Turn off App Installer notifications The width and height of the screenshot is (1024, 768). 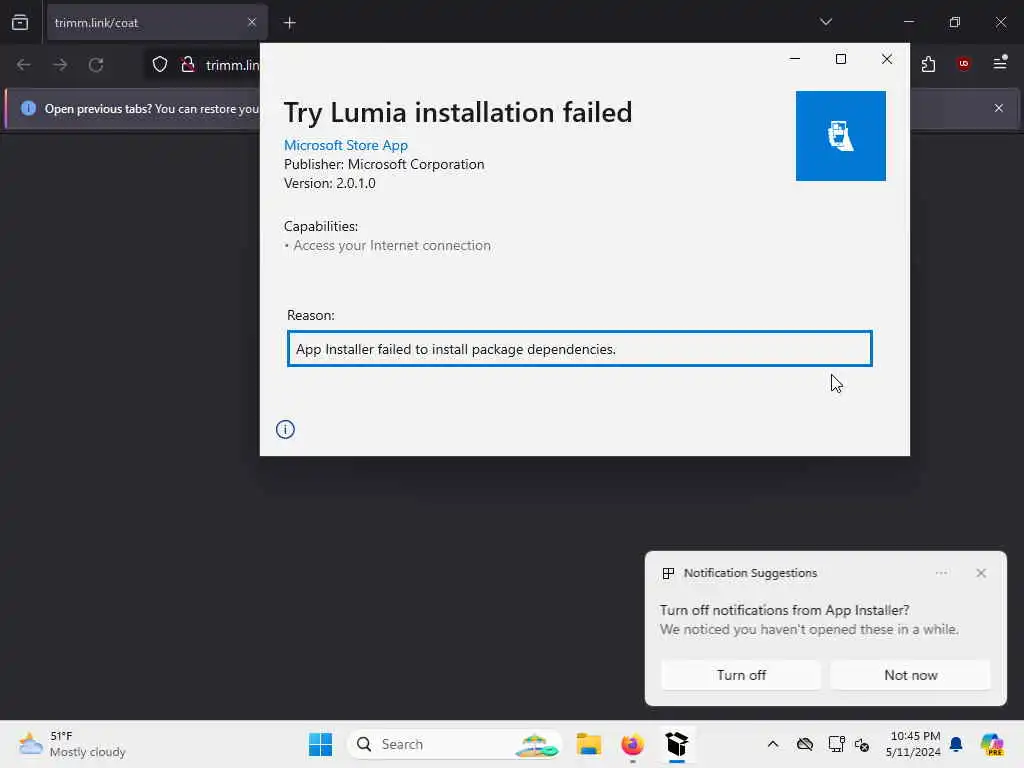point(741,675)
